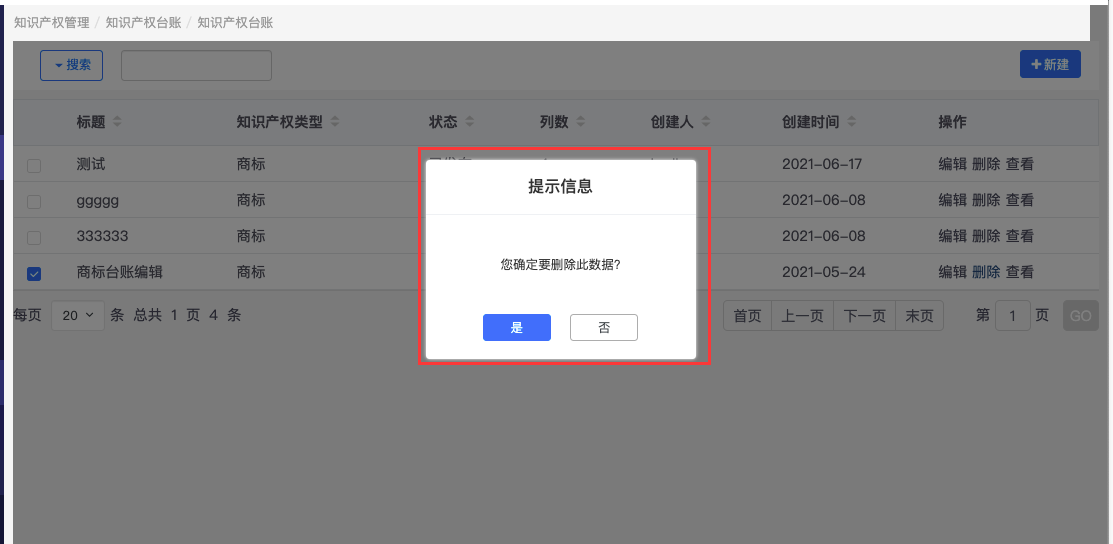Confirm deletion by clicking 是
The width and height of the screenshot is (1113, 544).
[x=516, y=328]
